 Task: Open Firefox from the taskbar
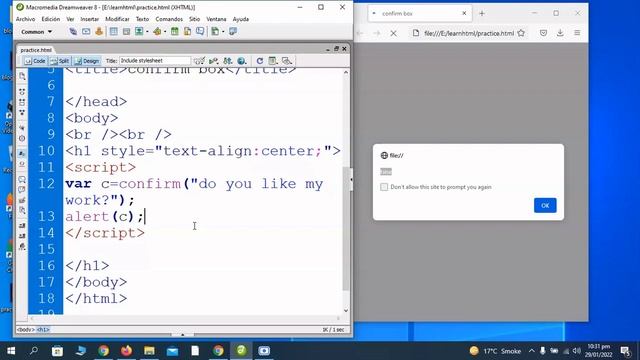(x=127, y=351)
